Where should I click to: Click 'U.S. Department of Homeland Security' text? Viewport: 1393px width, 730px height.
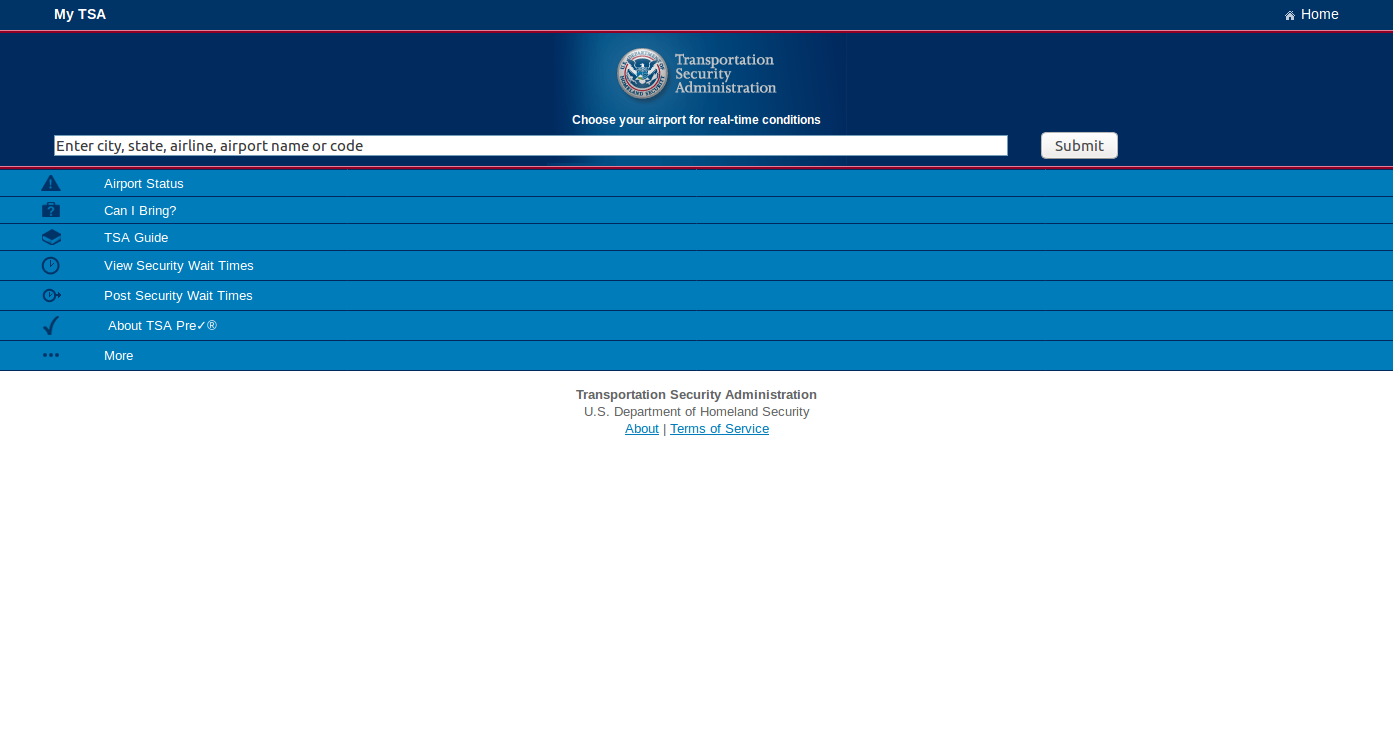697,411
